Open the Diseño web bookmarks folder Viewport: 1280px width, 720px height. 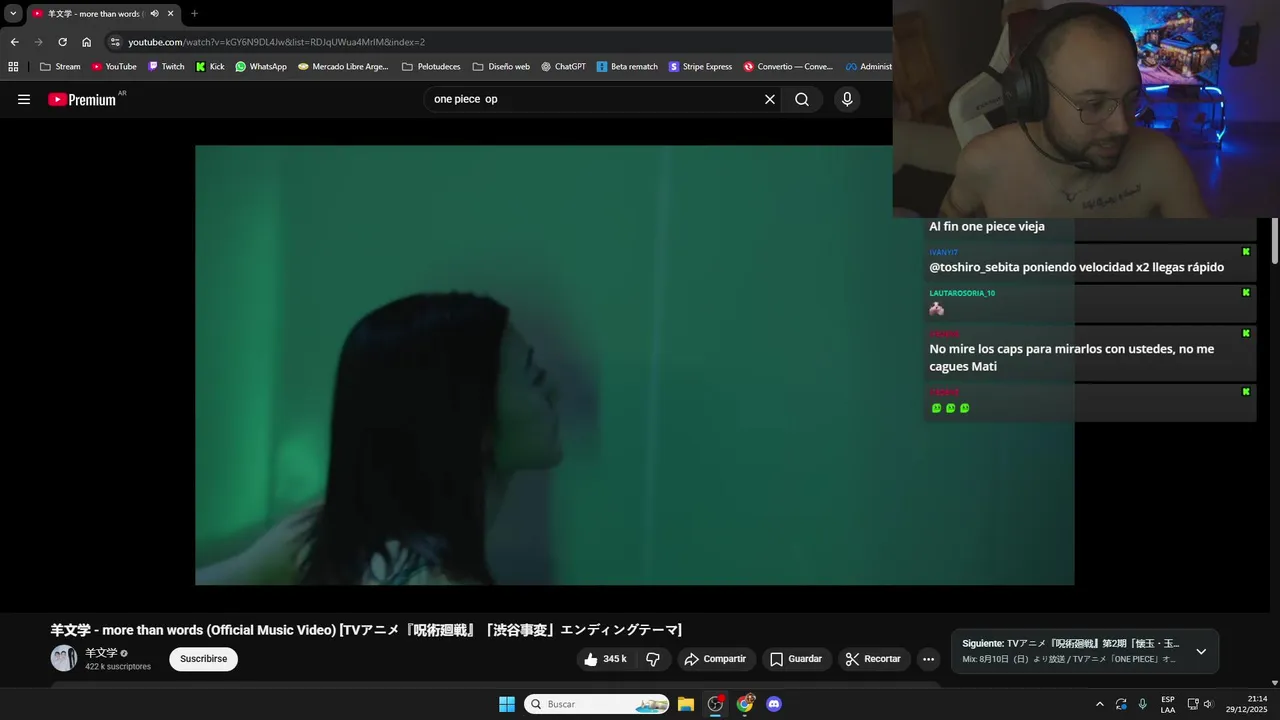click(501, 67)
